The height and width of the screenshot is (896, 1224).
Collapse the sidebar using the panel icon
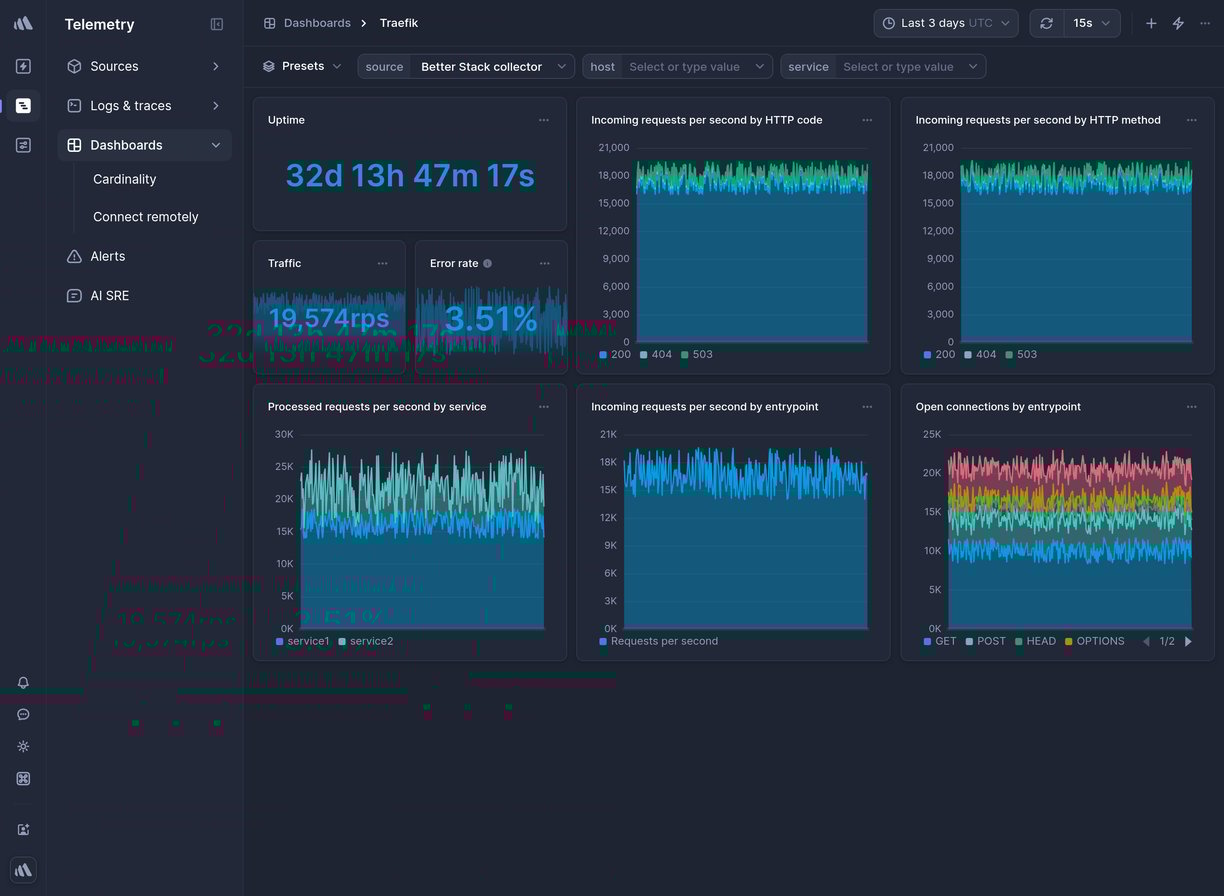tap(217, 24)
